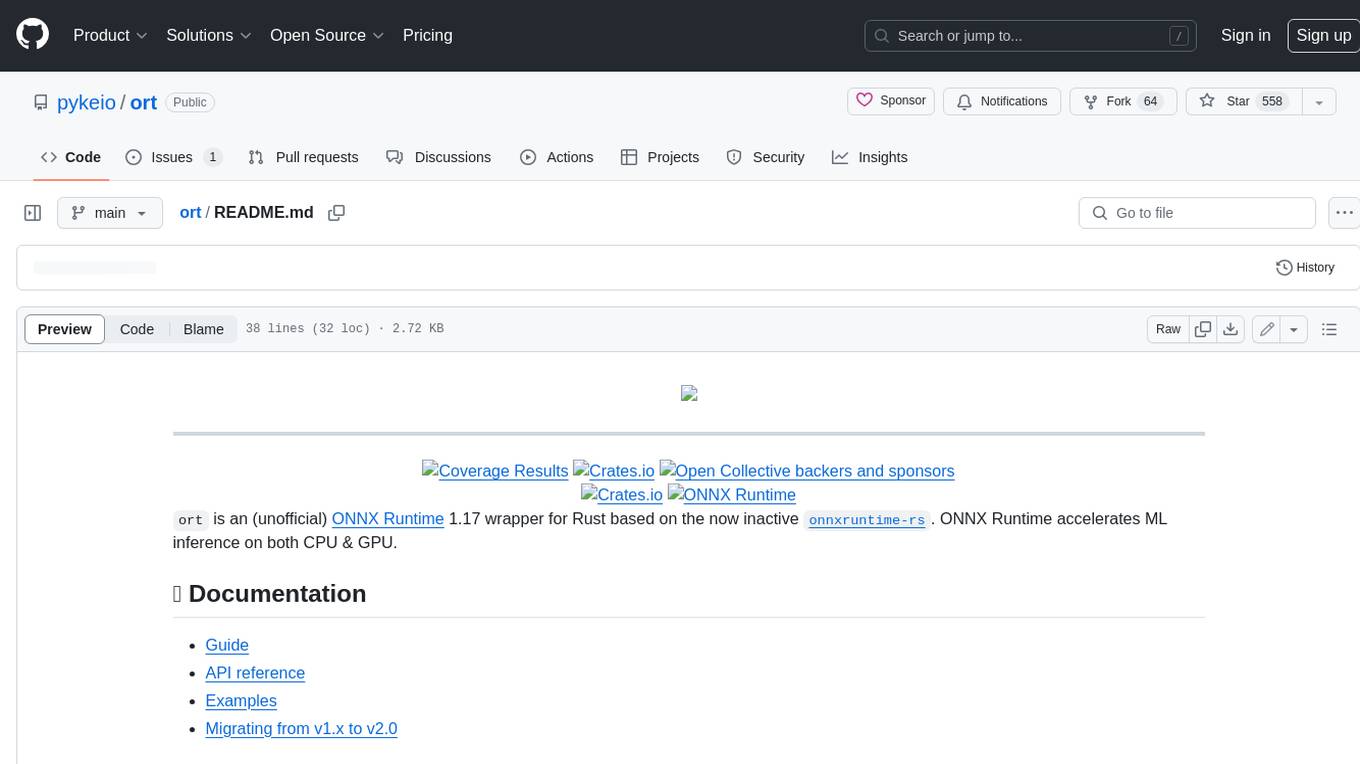Screen dimensions: 1360x764
Task: Open the more file actions menu
Action: coord(1344,213)
